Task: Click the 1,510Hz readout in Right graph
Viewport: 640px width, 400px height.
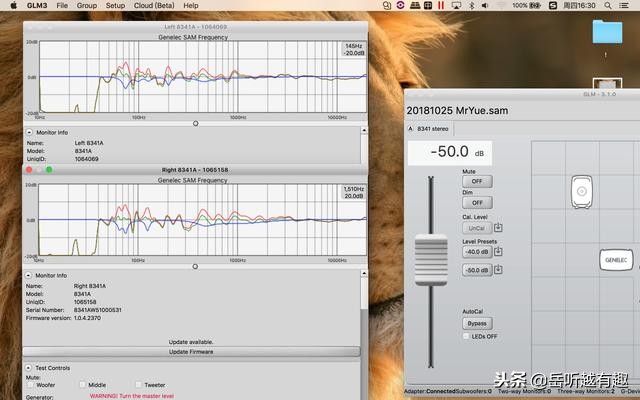Action: pos(353,192)
